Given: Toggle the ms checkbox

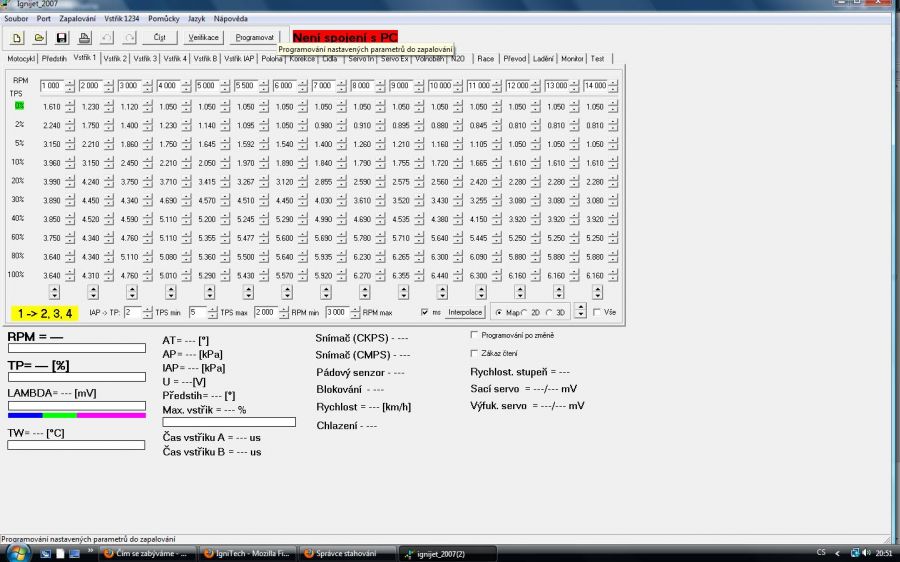Looking at the screenshot, I should (424, 312).
